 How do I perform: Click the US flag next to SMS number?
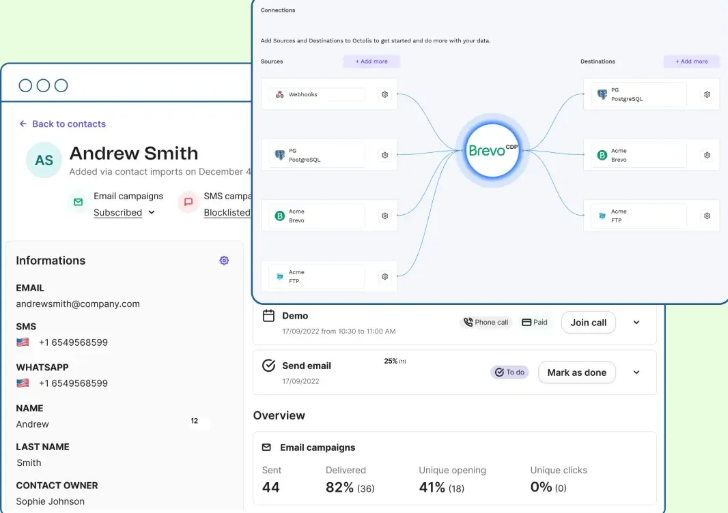point(23,342)
